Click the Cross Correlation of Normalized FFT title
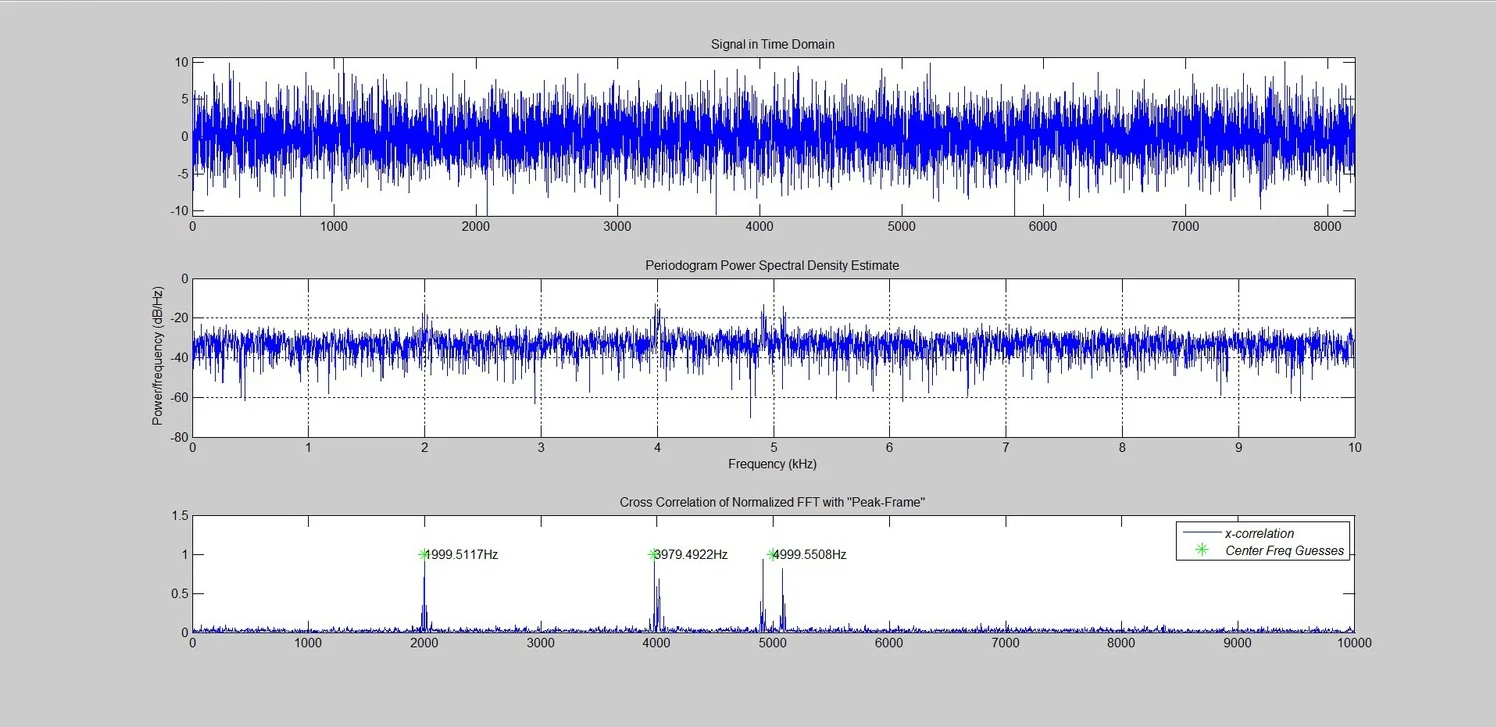The image size is (1496, 727). [x=772, y=502]
